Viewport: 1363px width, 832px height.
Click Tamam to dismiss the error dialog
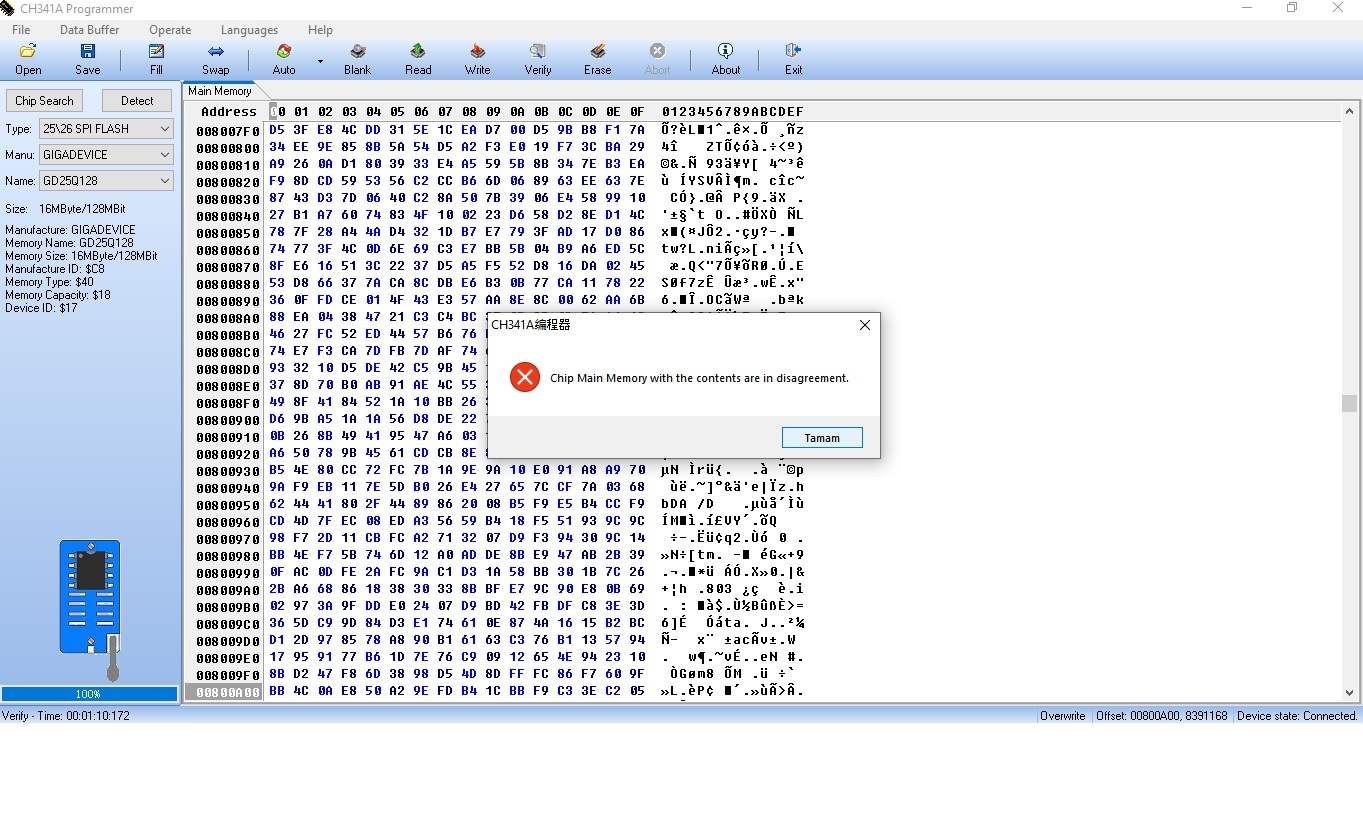pyautogui.click(x=821, y=438)
